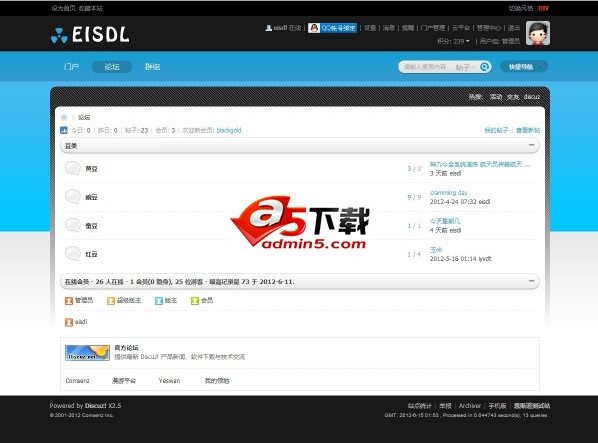Click the 黄豆 forum bubble icon
This screenshot has height=443, width=598.
[73, 168]
